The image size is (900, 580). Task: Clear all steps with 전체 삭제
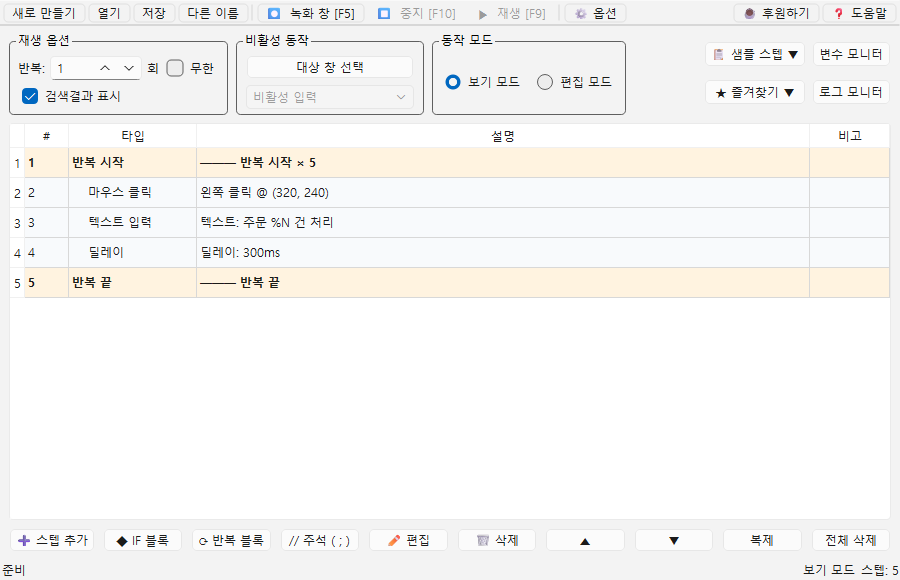(x=851, y=540)
